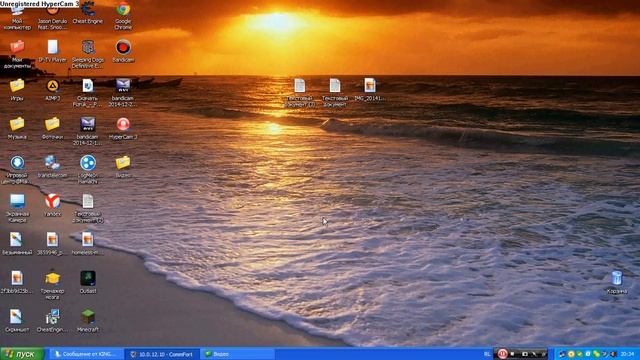640x360 pixels.
Task: Click the HyperCam stop recording square
Action: (x=513, y=354)
